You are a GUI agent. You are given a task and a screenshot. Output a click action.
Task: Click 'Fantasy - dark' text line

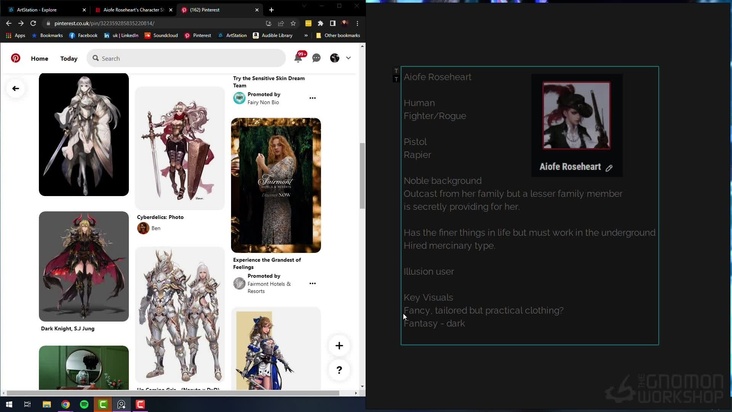coord(434,323)
